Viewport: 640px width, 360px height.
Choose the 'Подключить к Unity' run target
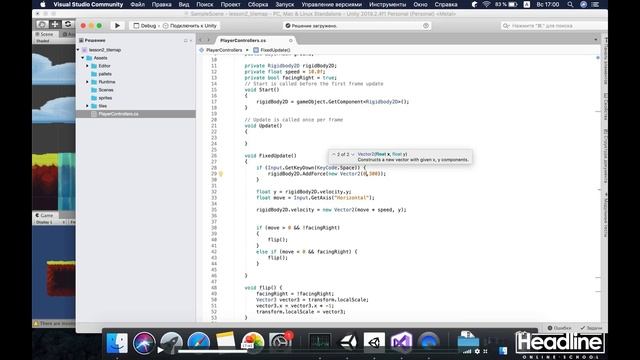tap(190, 26)
